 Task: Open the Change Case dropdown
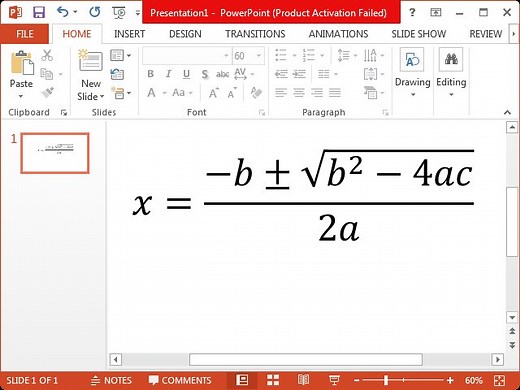pyautogui.click(x=182, y=93)
